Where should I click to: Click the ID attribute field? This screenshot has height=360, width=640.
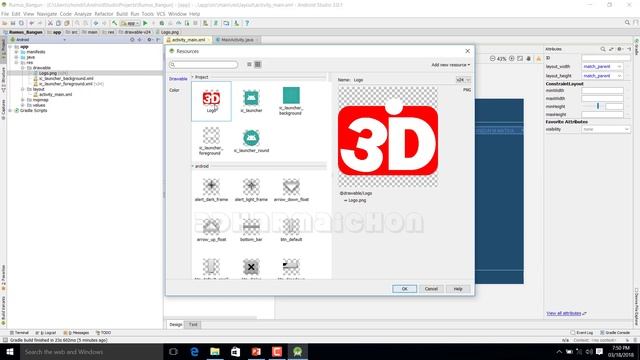(606, 58)
